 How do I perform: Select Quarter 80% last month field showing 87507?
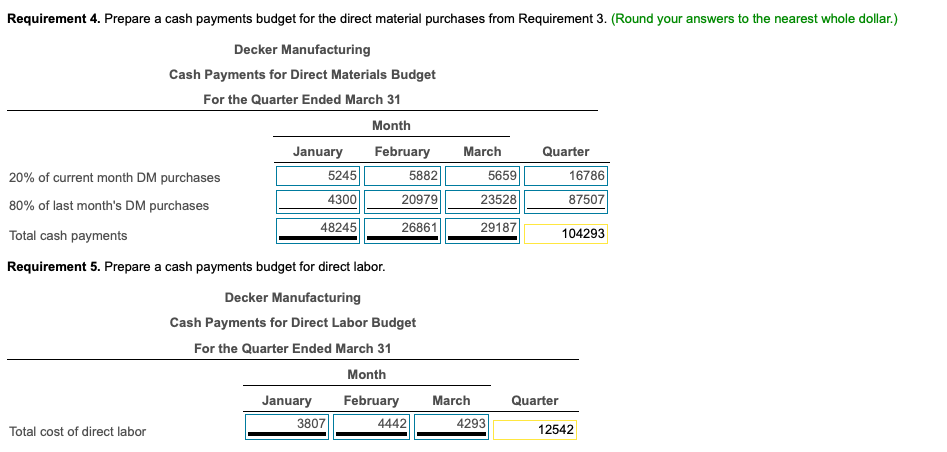pos(566,202)
